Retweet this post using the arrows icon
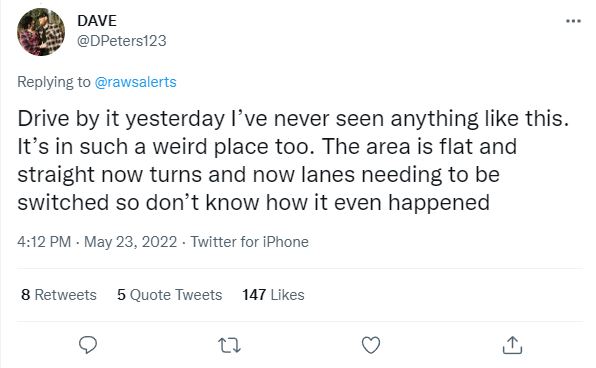 coord(230,345)
